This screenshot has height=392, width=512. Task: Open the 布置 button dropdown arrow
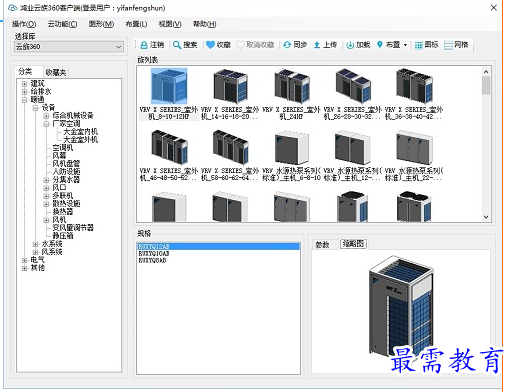click(405, 45)
